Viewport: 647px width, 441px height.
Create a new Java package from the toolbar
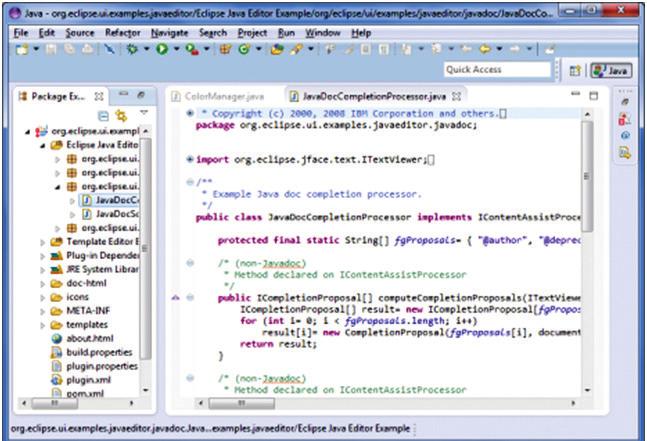(225, 50)
